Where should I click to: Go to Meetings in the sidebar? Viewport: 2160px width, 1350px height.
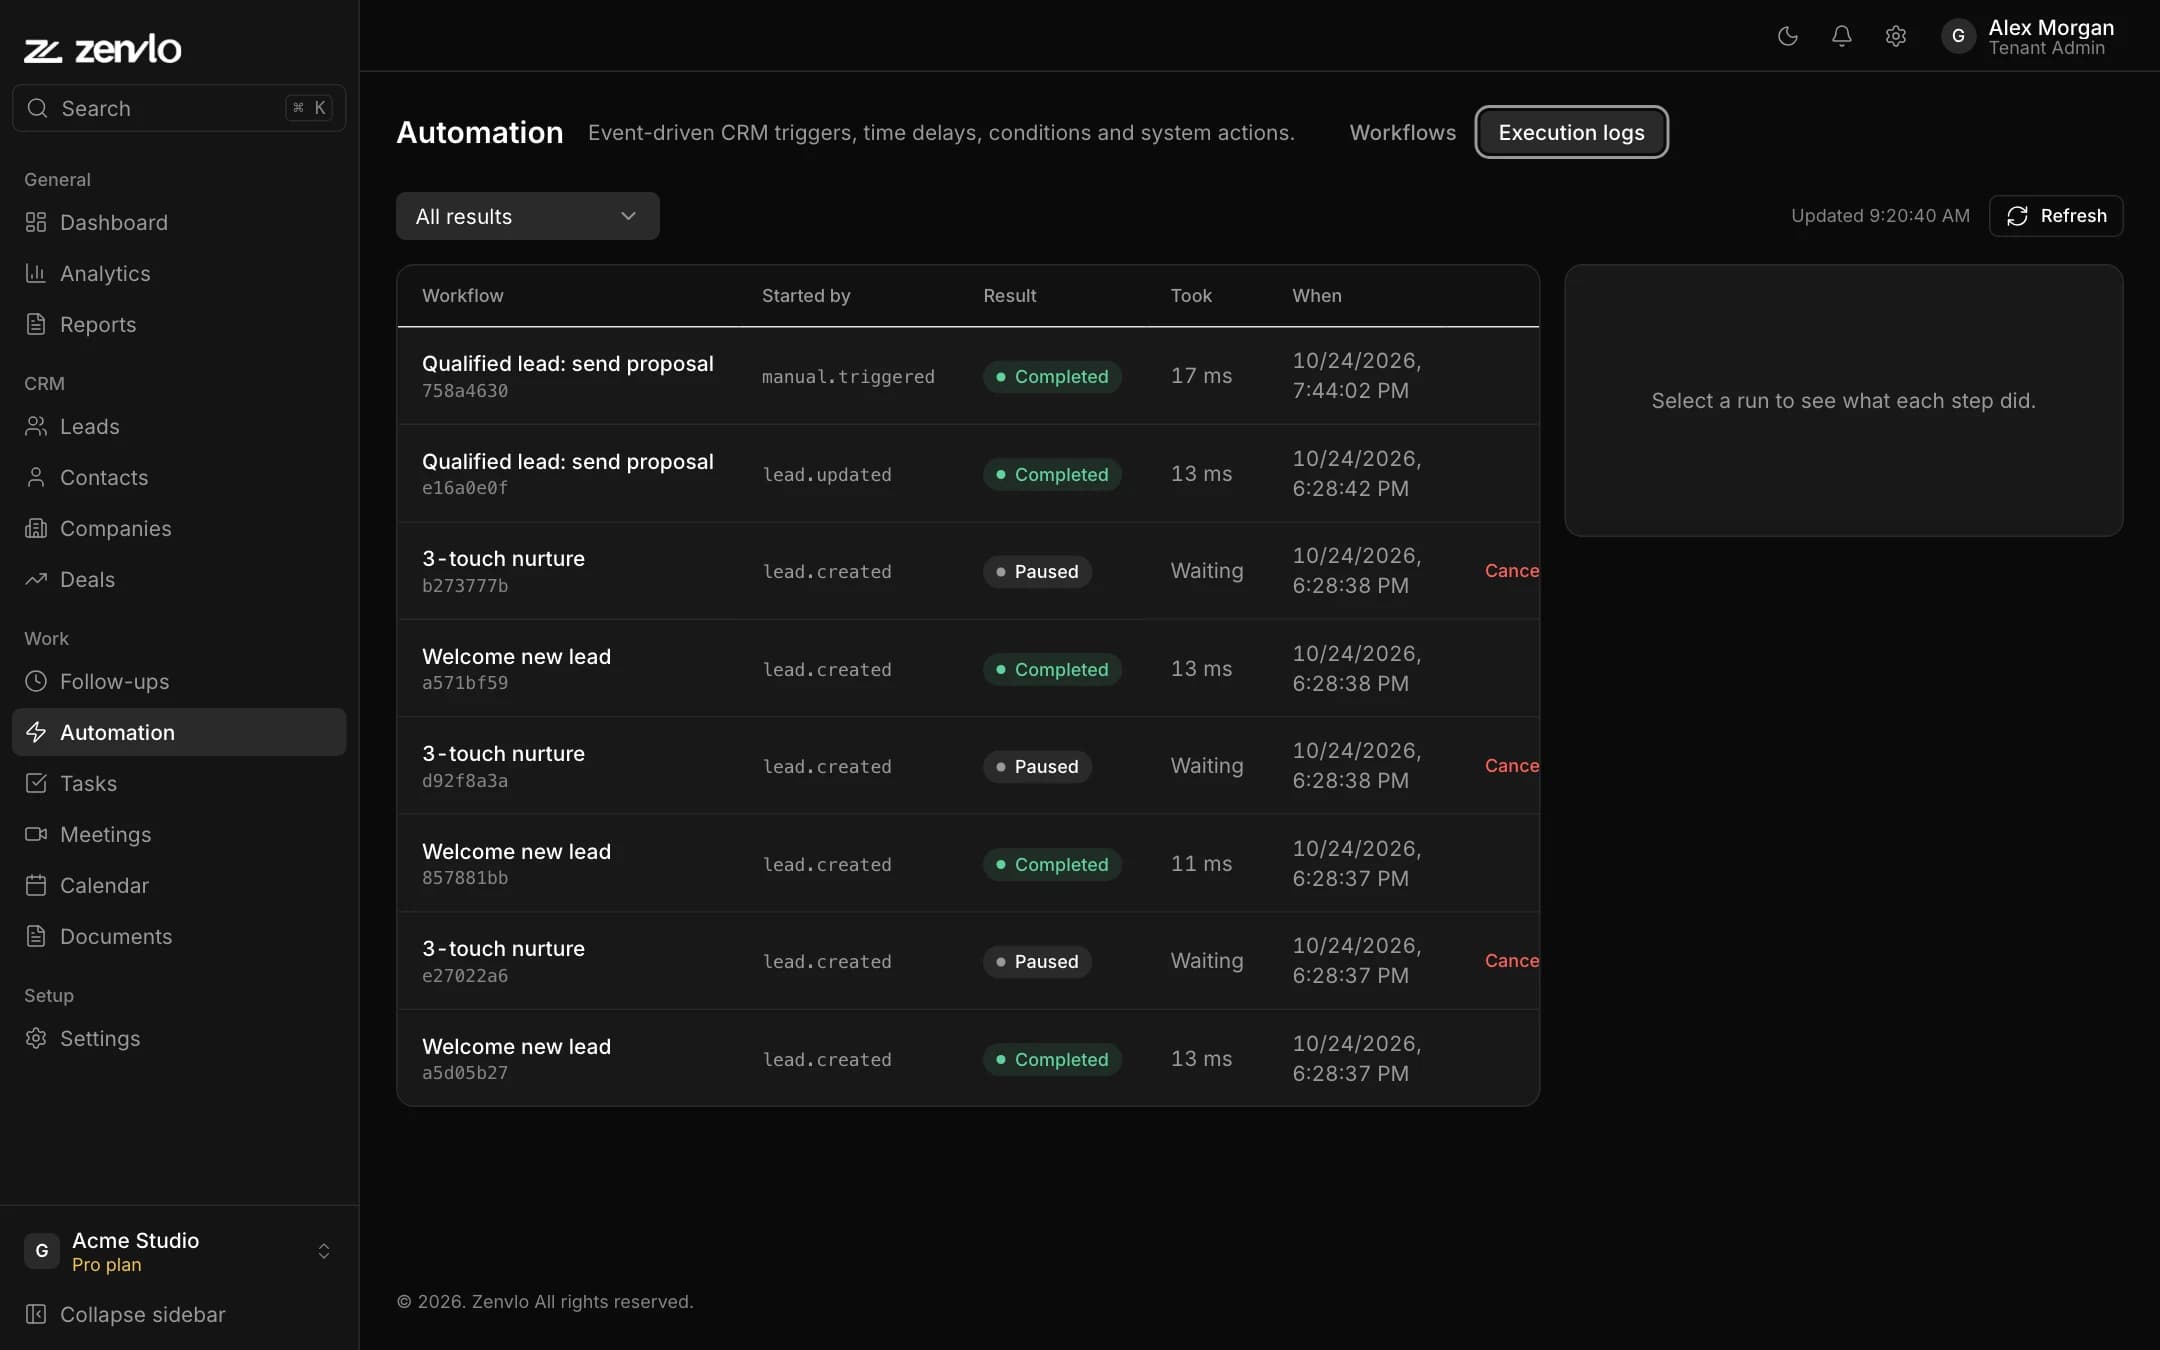pos(179,834)
